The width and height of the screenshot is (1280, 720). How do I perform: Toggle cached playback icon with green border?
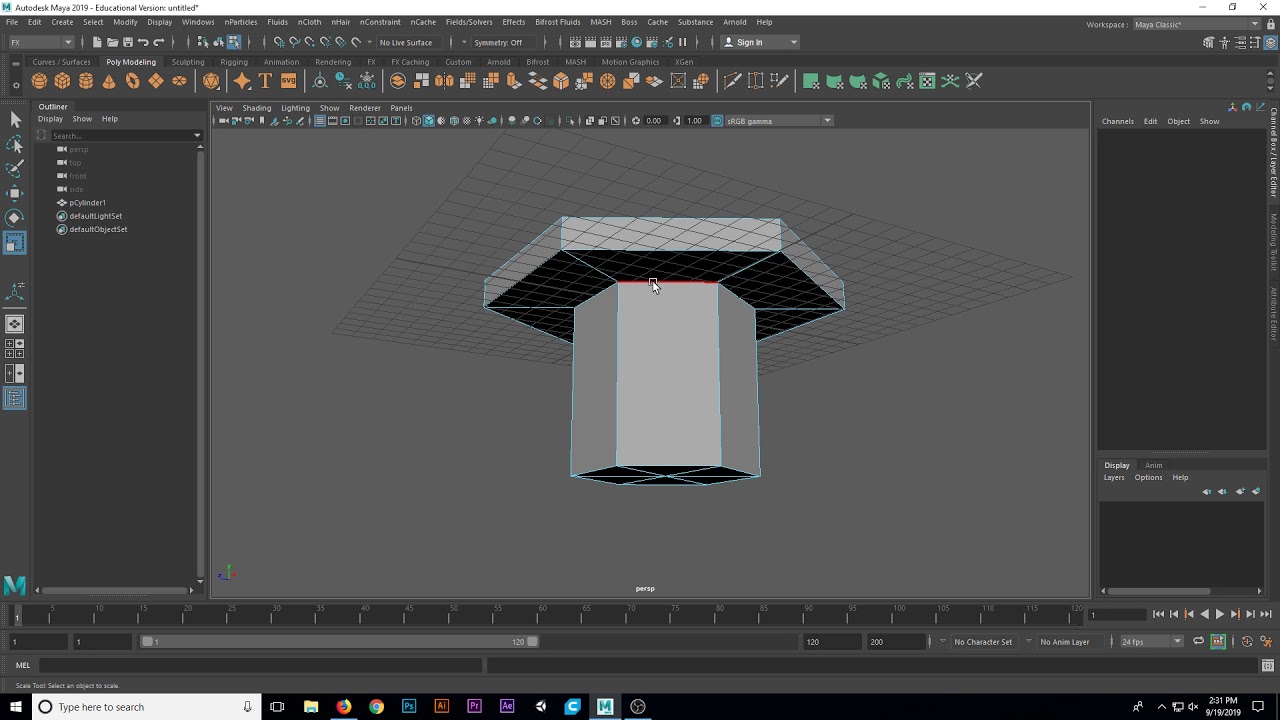1218,641
